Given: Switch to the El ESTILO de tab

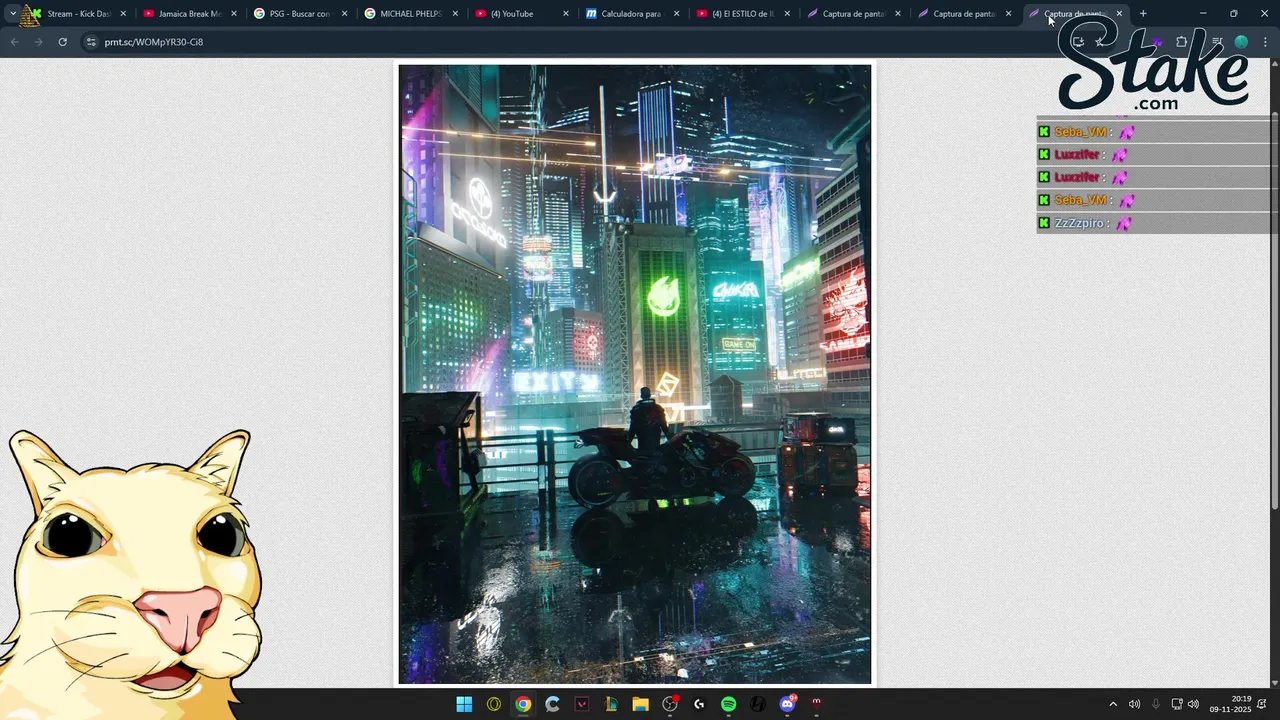Looking at the screenshot, I should (x=742, y=14).
